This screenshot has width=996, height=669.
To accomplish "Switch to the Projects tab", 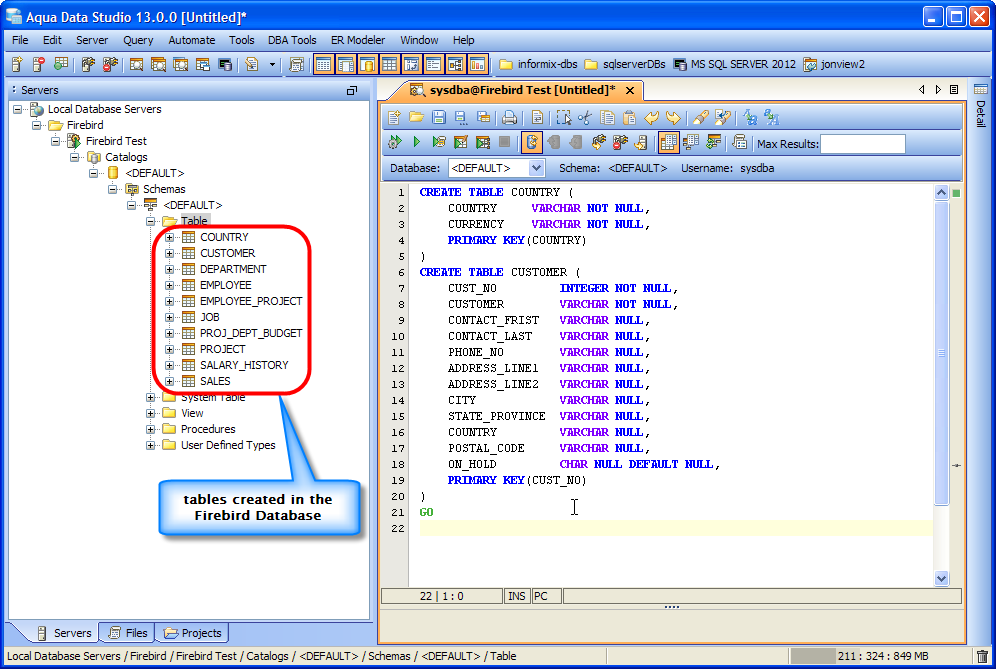I will pos(193,633).
